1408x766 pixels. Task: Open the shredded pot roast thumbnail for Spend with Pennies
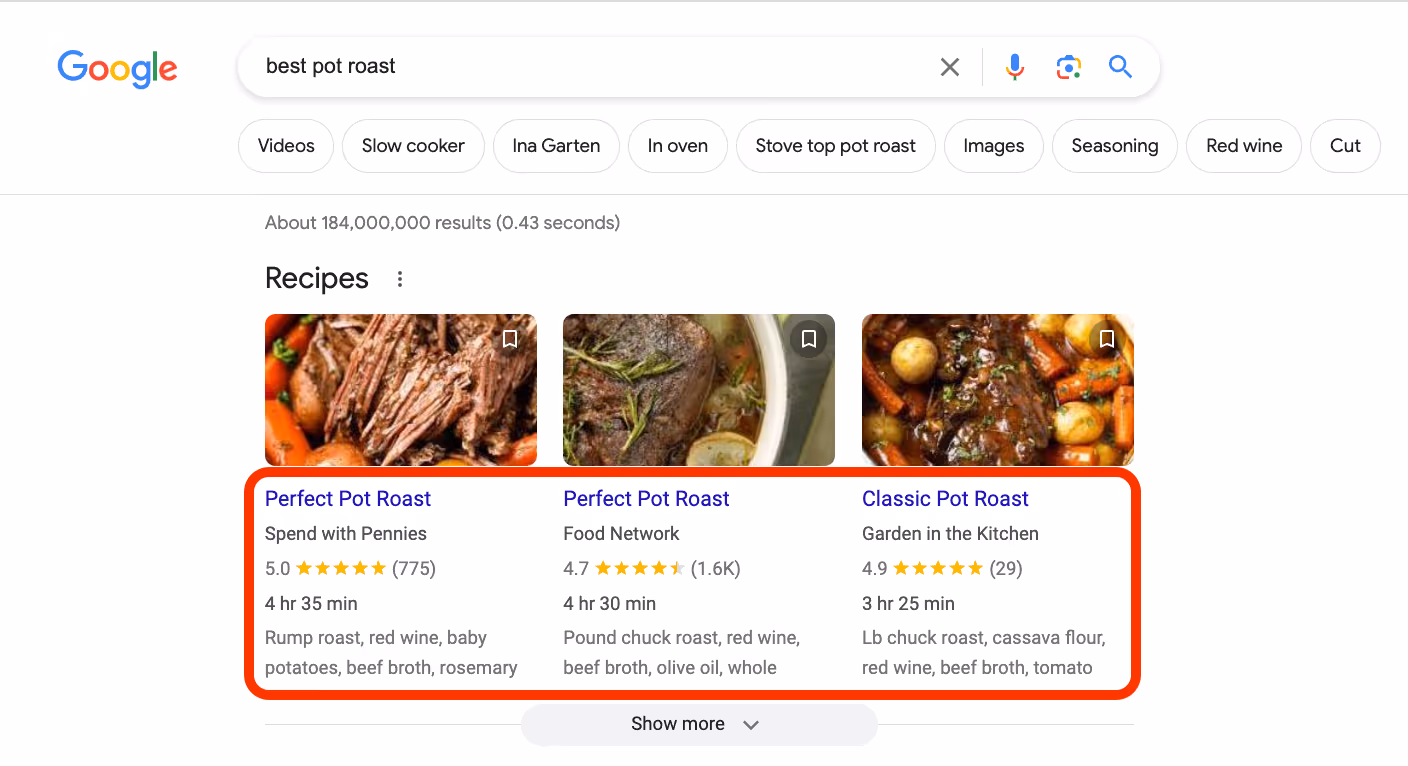(x=401, y=390)
